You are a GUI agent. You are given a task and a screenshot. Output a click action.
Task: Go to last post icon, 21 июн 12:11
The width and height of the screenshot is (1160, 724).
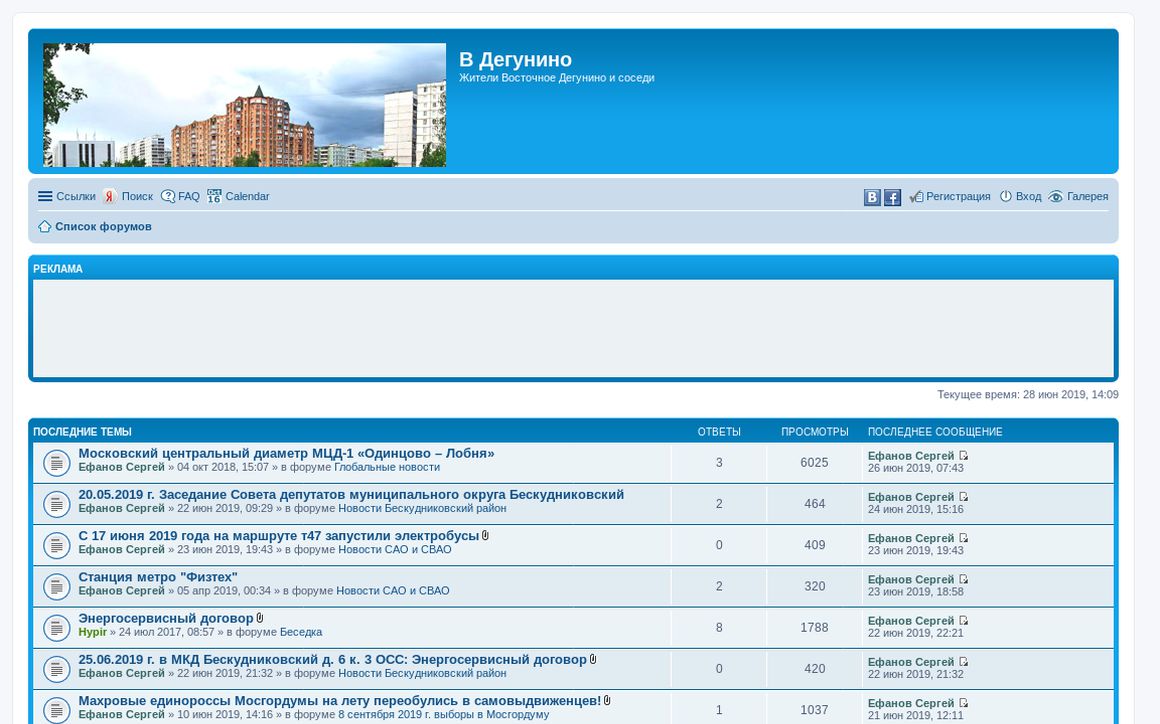963,703
